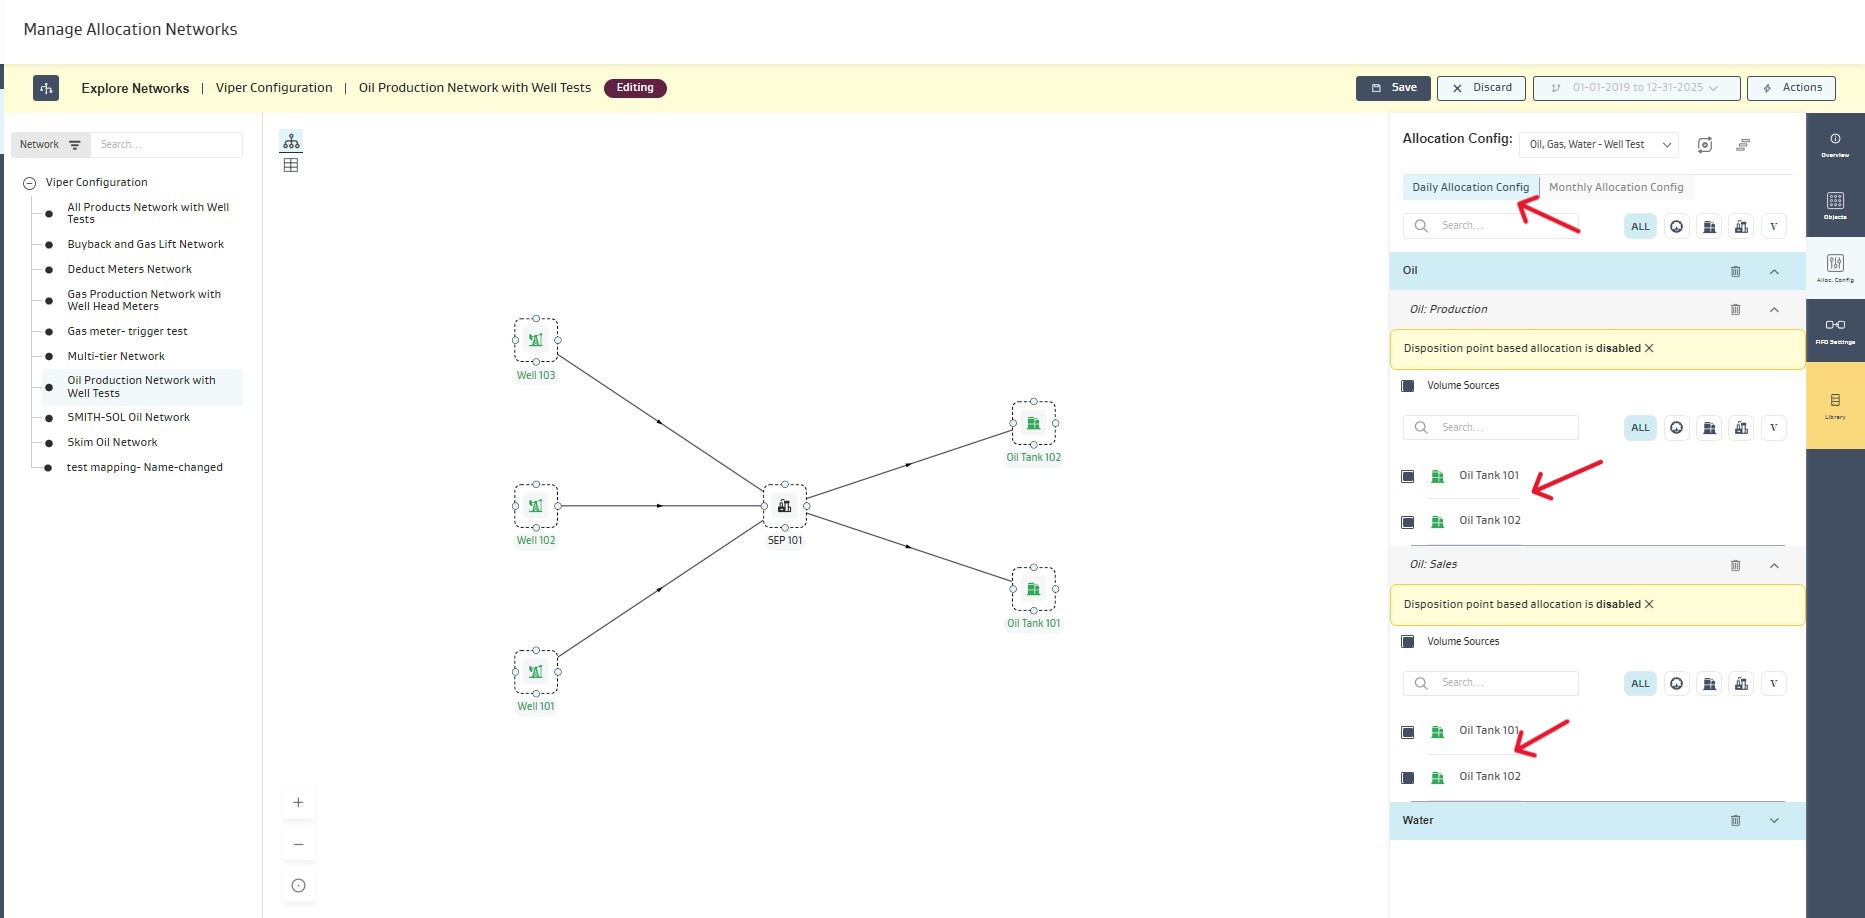This screenshot has height=918, width=1865.
Task: Click the Well 103 node icon
Action: (x=536, y=340)
